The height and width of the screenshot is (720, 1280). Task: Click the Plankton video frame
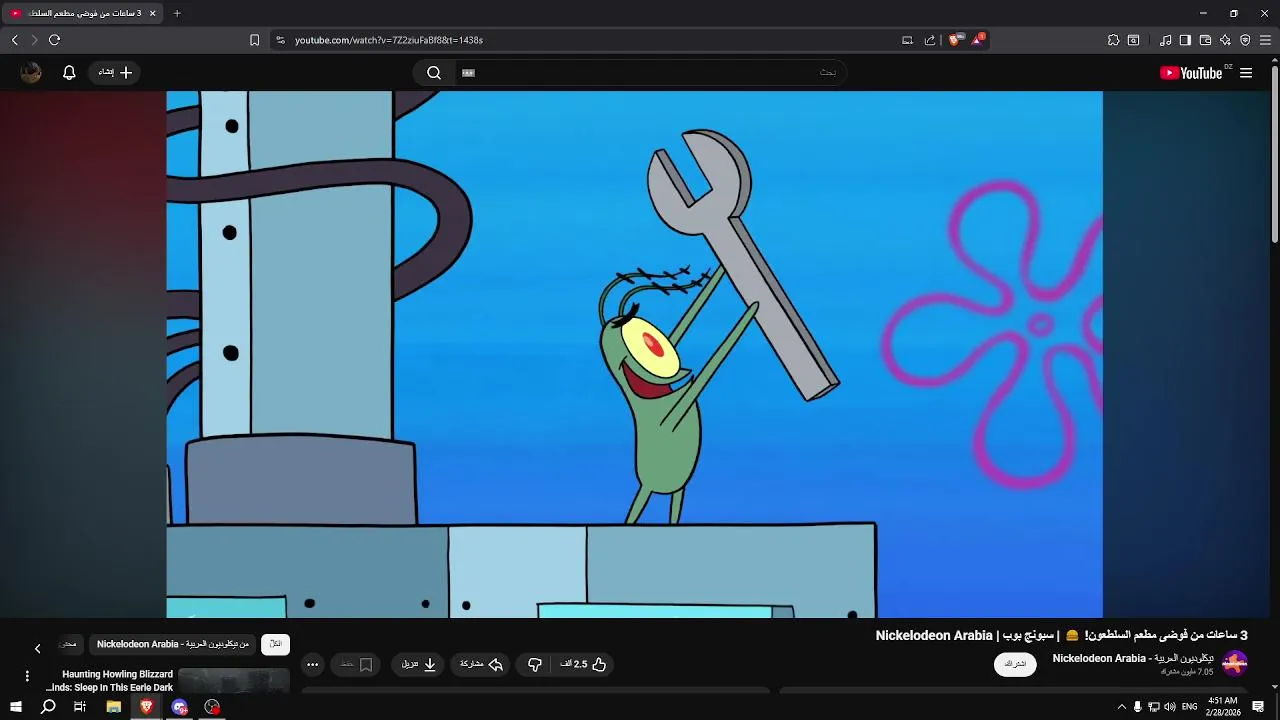click(634, 354)
